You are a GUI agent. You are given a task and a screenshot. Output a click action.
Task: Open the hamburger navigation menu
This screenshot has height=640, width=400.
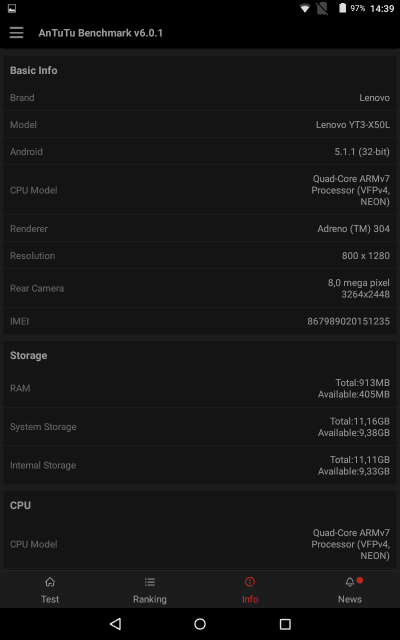(x=16, y=33)
